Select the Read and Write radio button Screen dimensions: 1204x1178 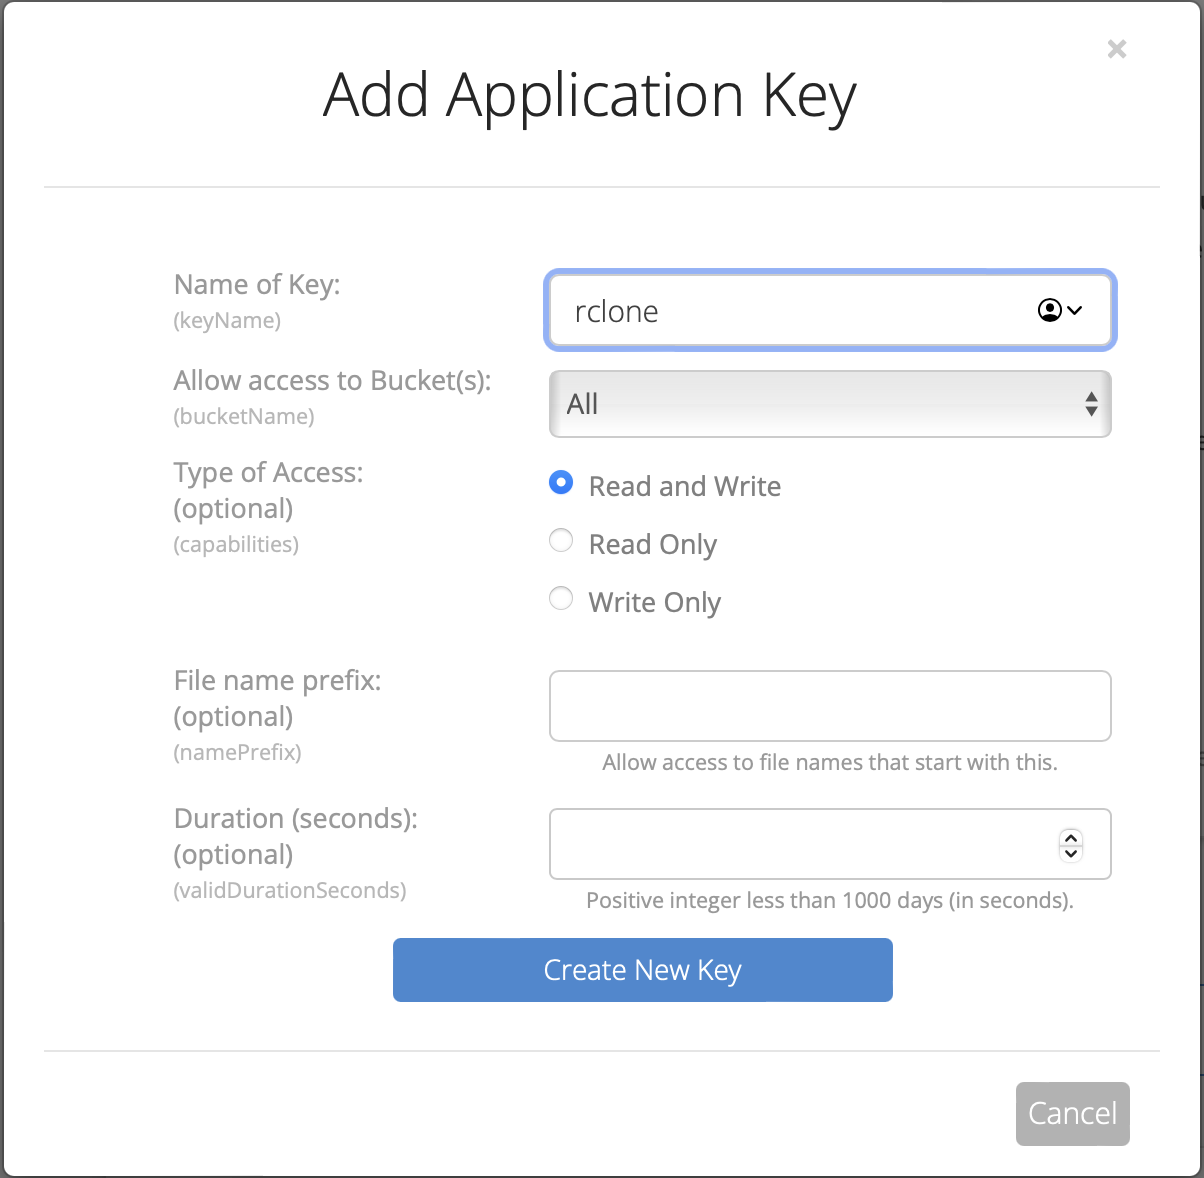point(561,483)
